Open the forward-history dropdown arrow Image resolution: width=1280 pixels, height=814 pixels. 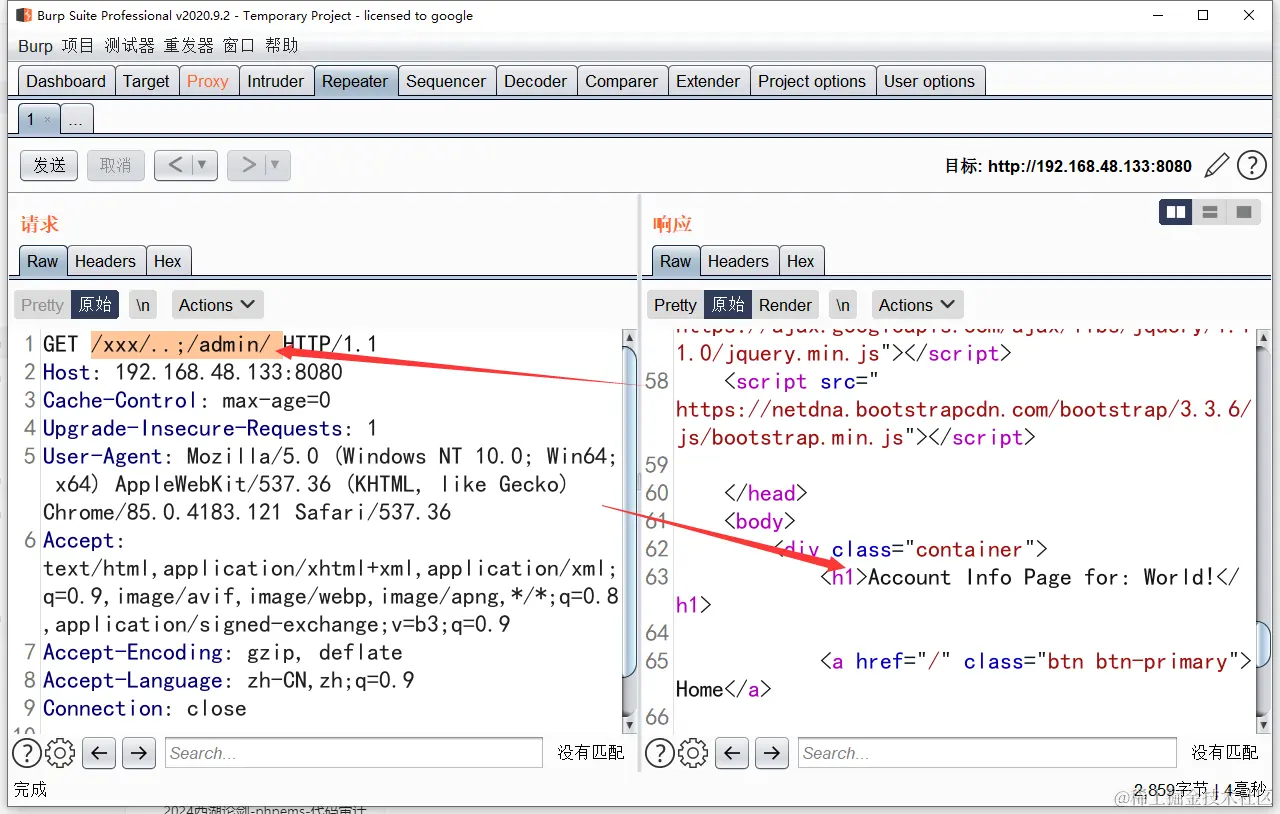[276, 165]
